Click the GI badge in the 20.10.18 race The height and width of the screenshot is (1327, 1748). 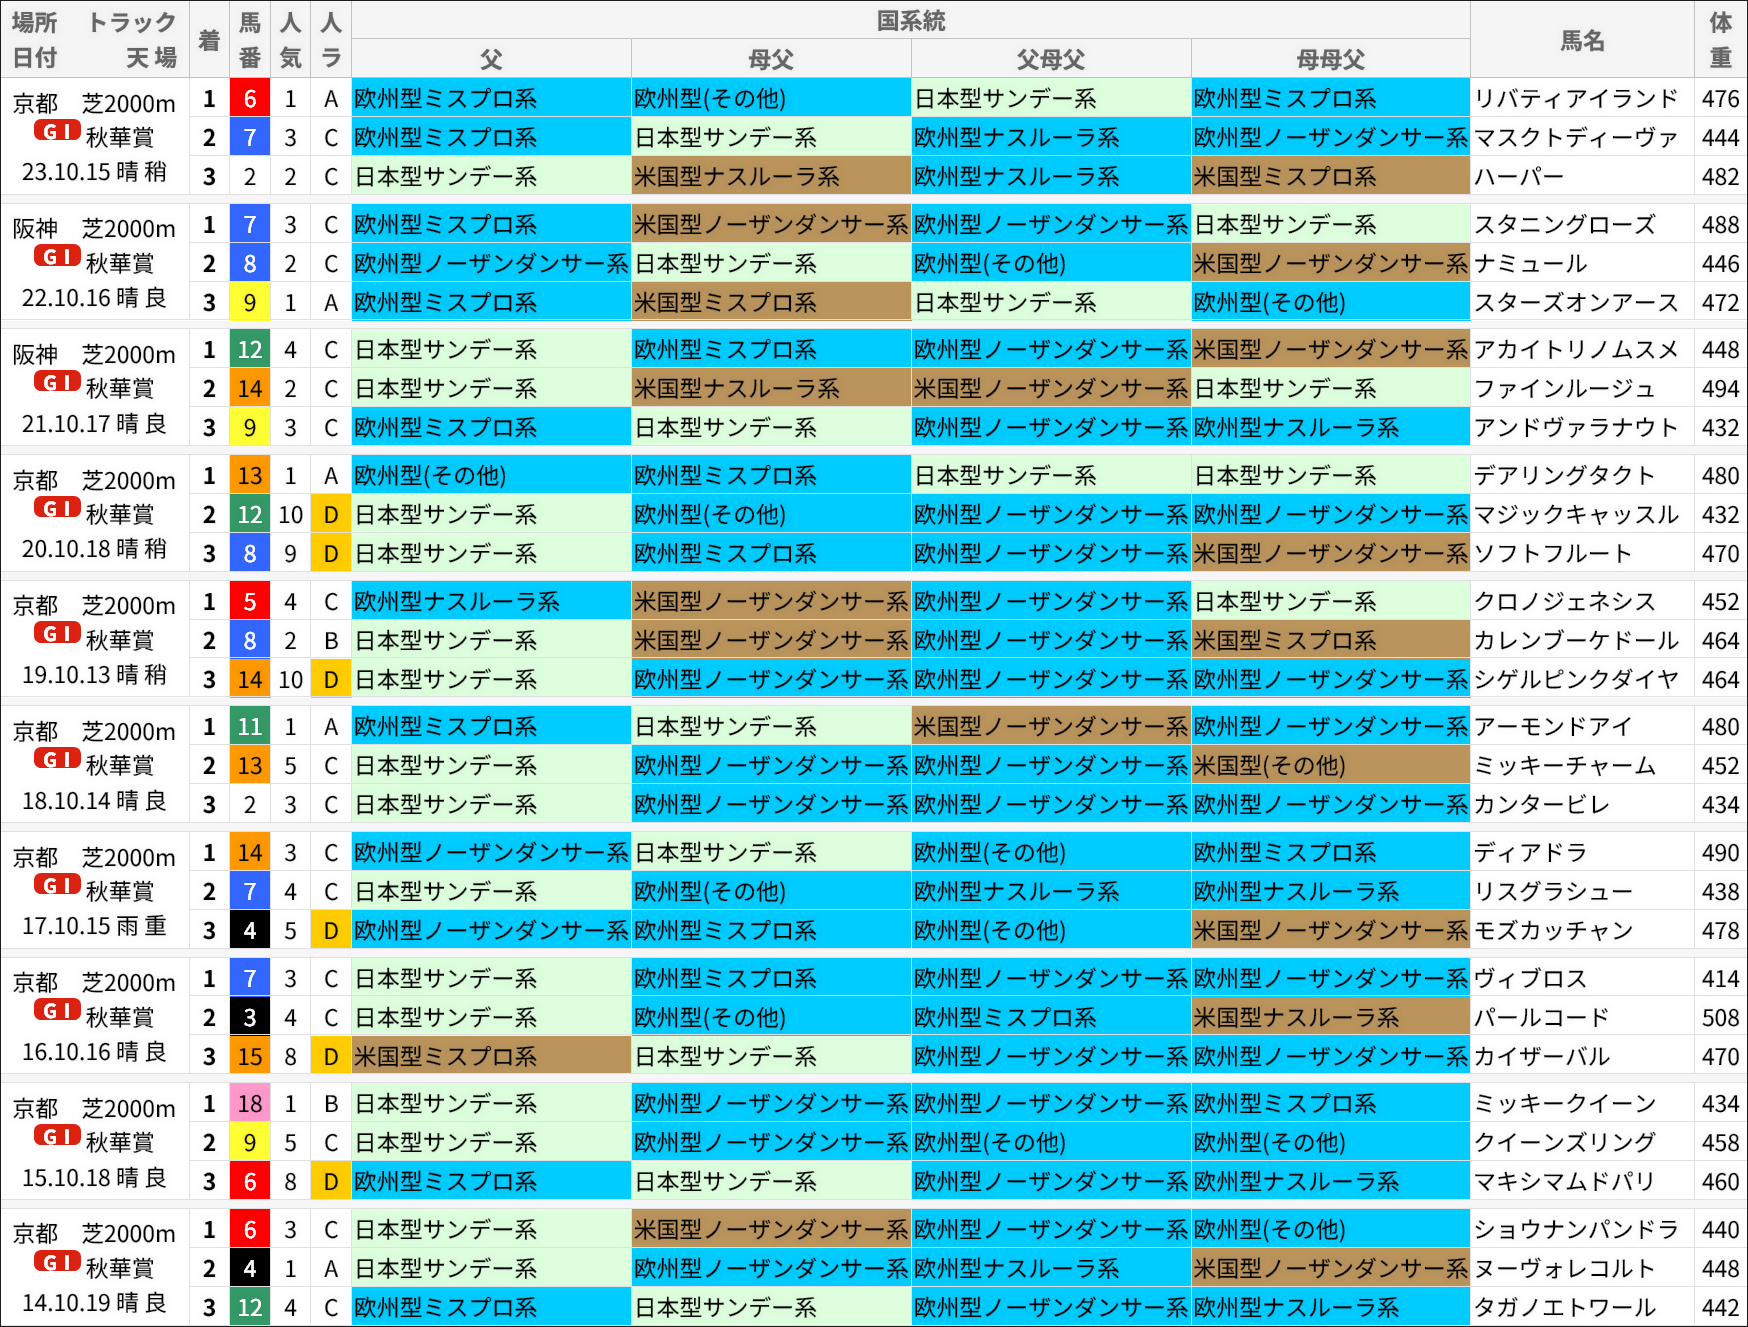click(x=57, y=507)
